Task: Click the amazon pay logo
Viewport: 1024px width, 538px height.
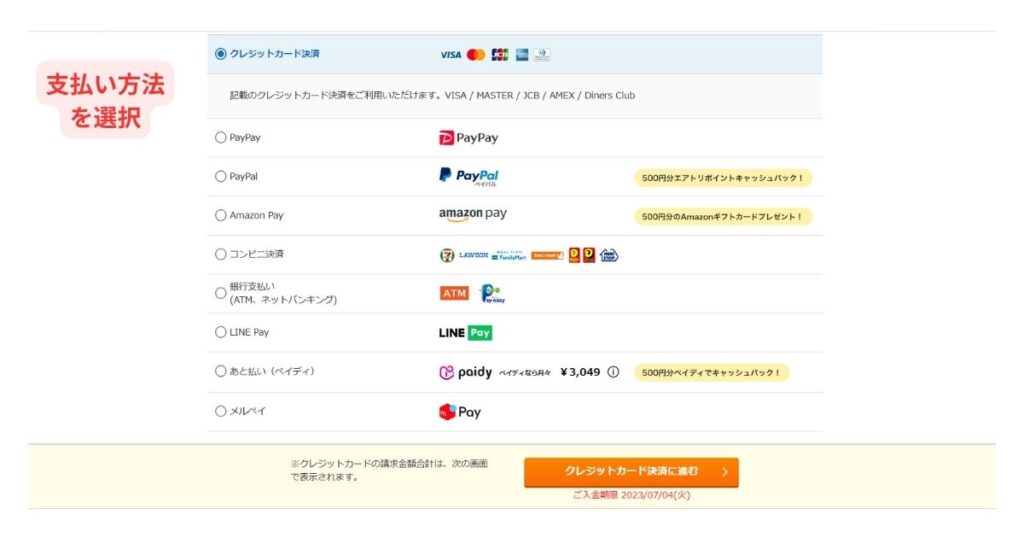Action: [x=473, y=214]
